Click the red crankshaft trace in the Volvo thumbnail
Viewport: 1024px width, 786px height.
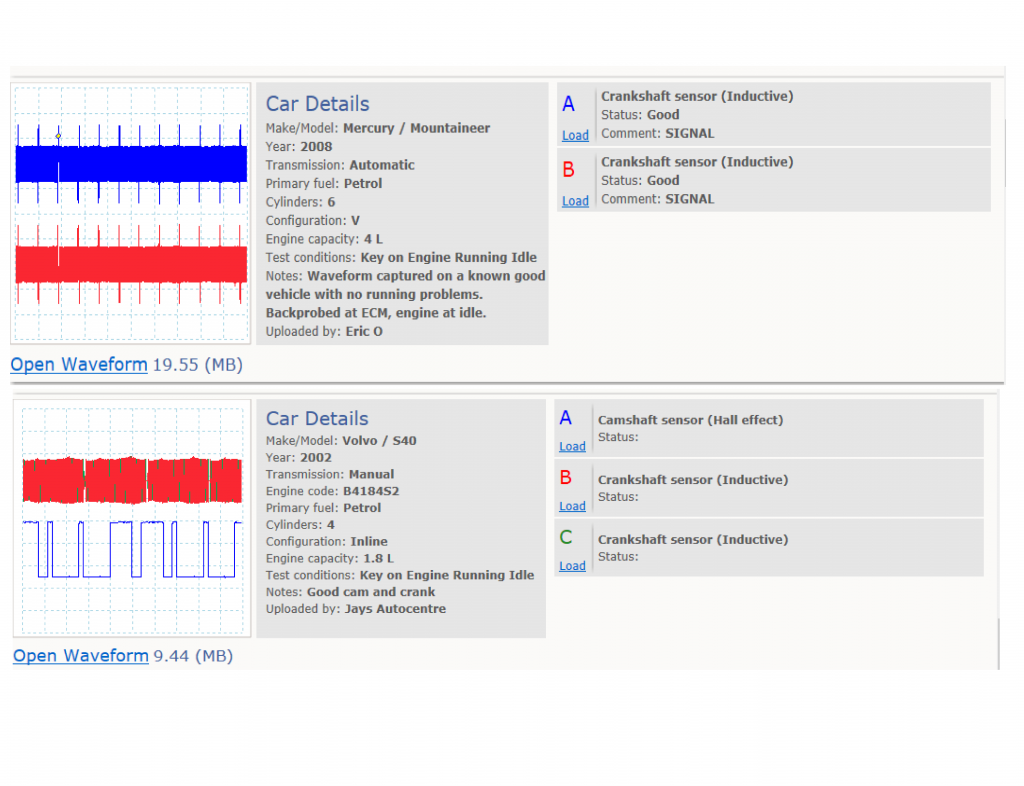(130, 480)
